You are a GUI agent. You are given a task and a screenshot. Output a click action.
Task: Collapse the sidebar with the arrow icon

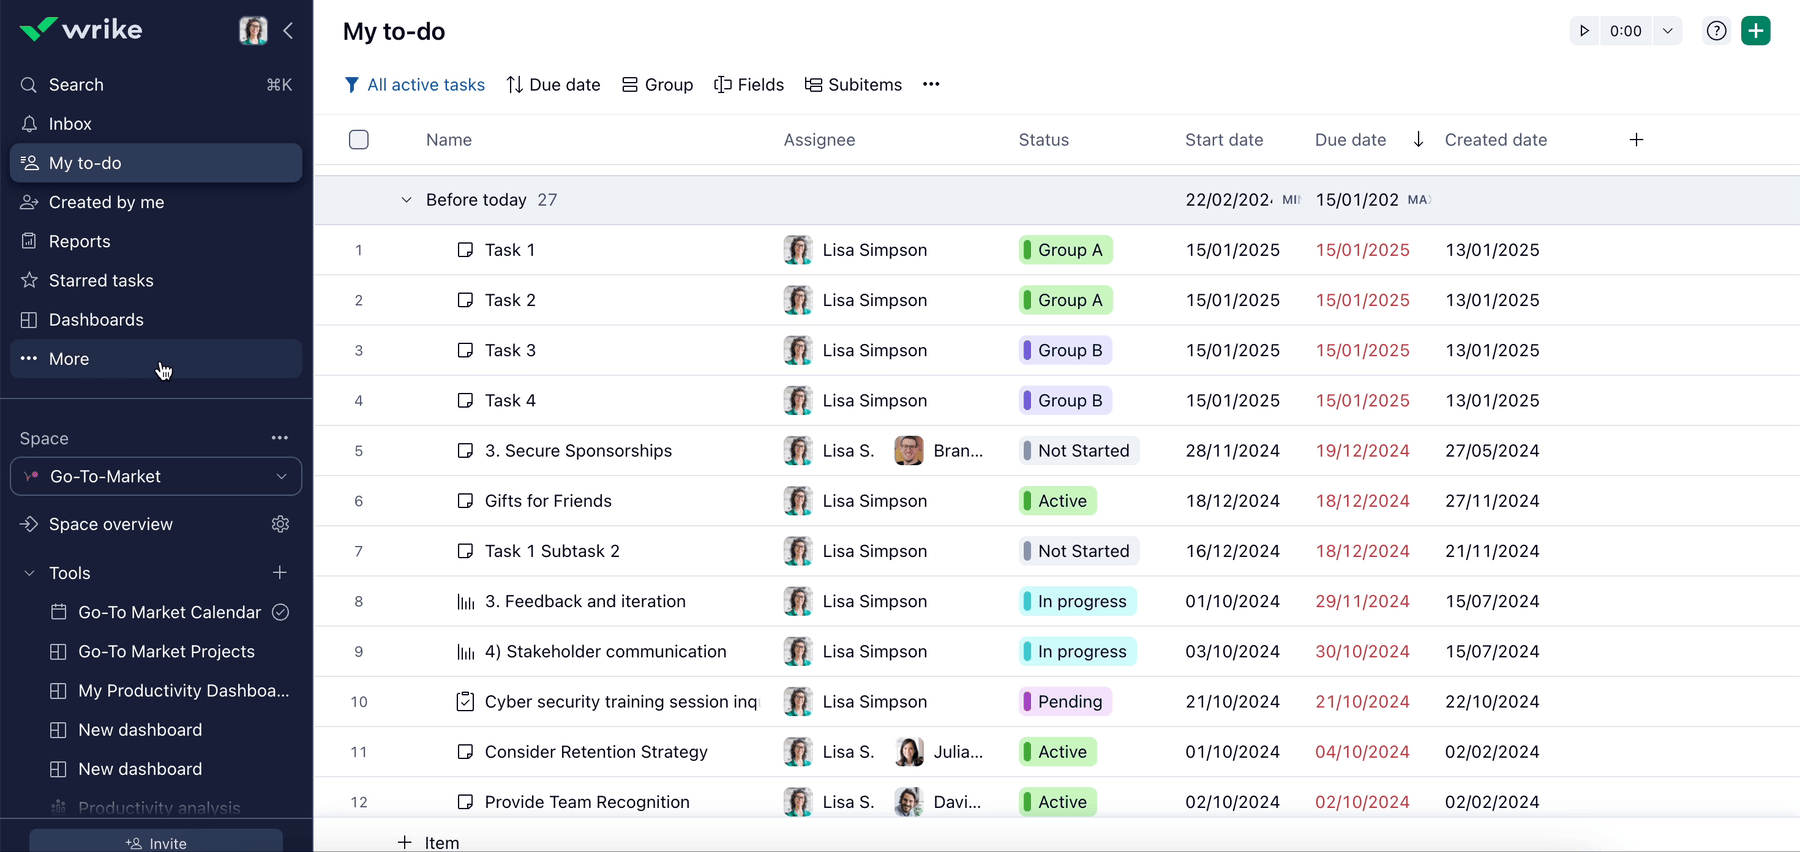click(x=288, y=31)
